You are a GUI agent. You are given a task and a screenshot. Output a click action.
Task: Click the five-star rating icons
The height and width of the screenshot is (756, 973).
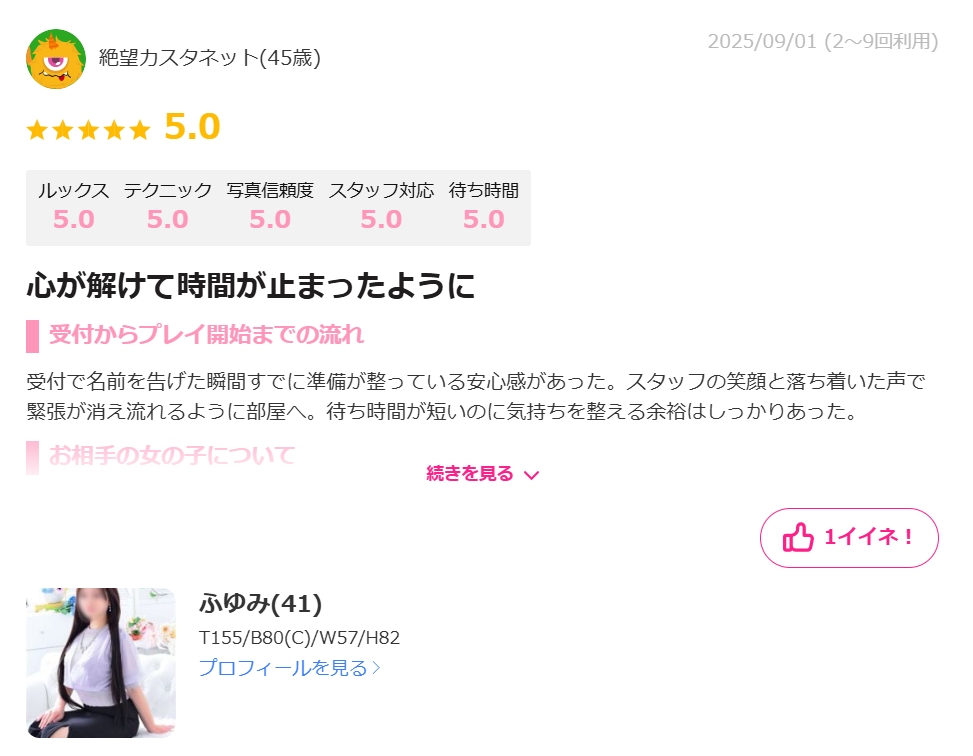tap(88, 130)
